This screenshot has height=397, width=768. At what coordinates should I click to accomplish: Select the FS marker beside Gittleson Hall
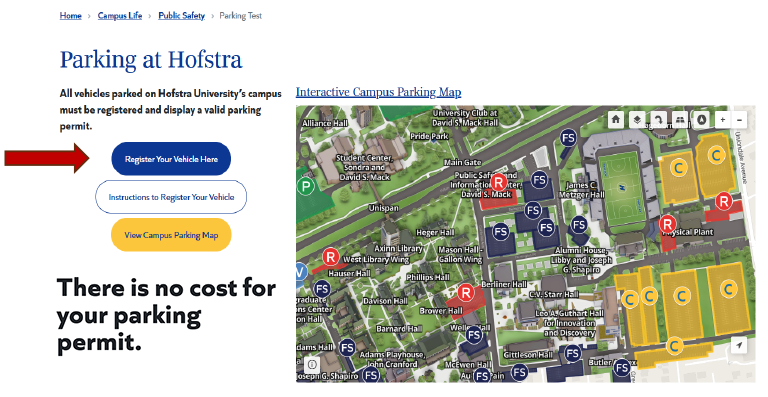pyautogui.click(x=572, y=353)
